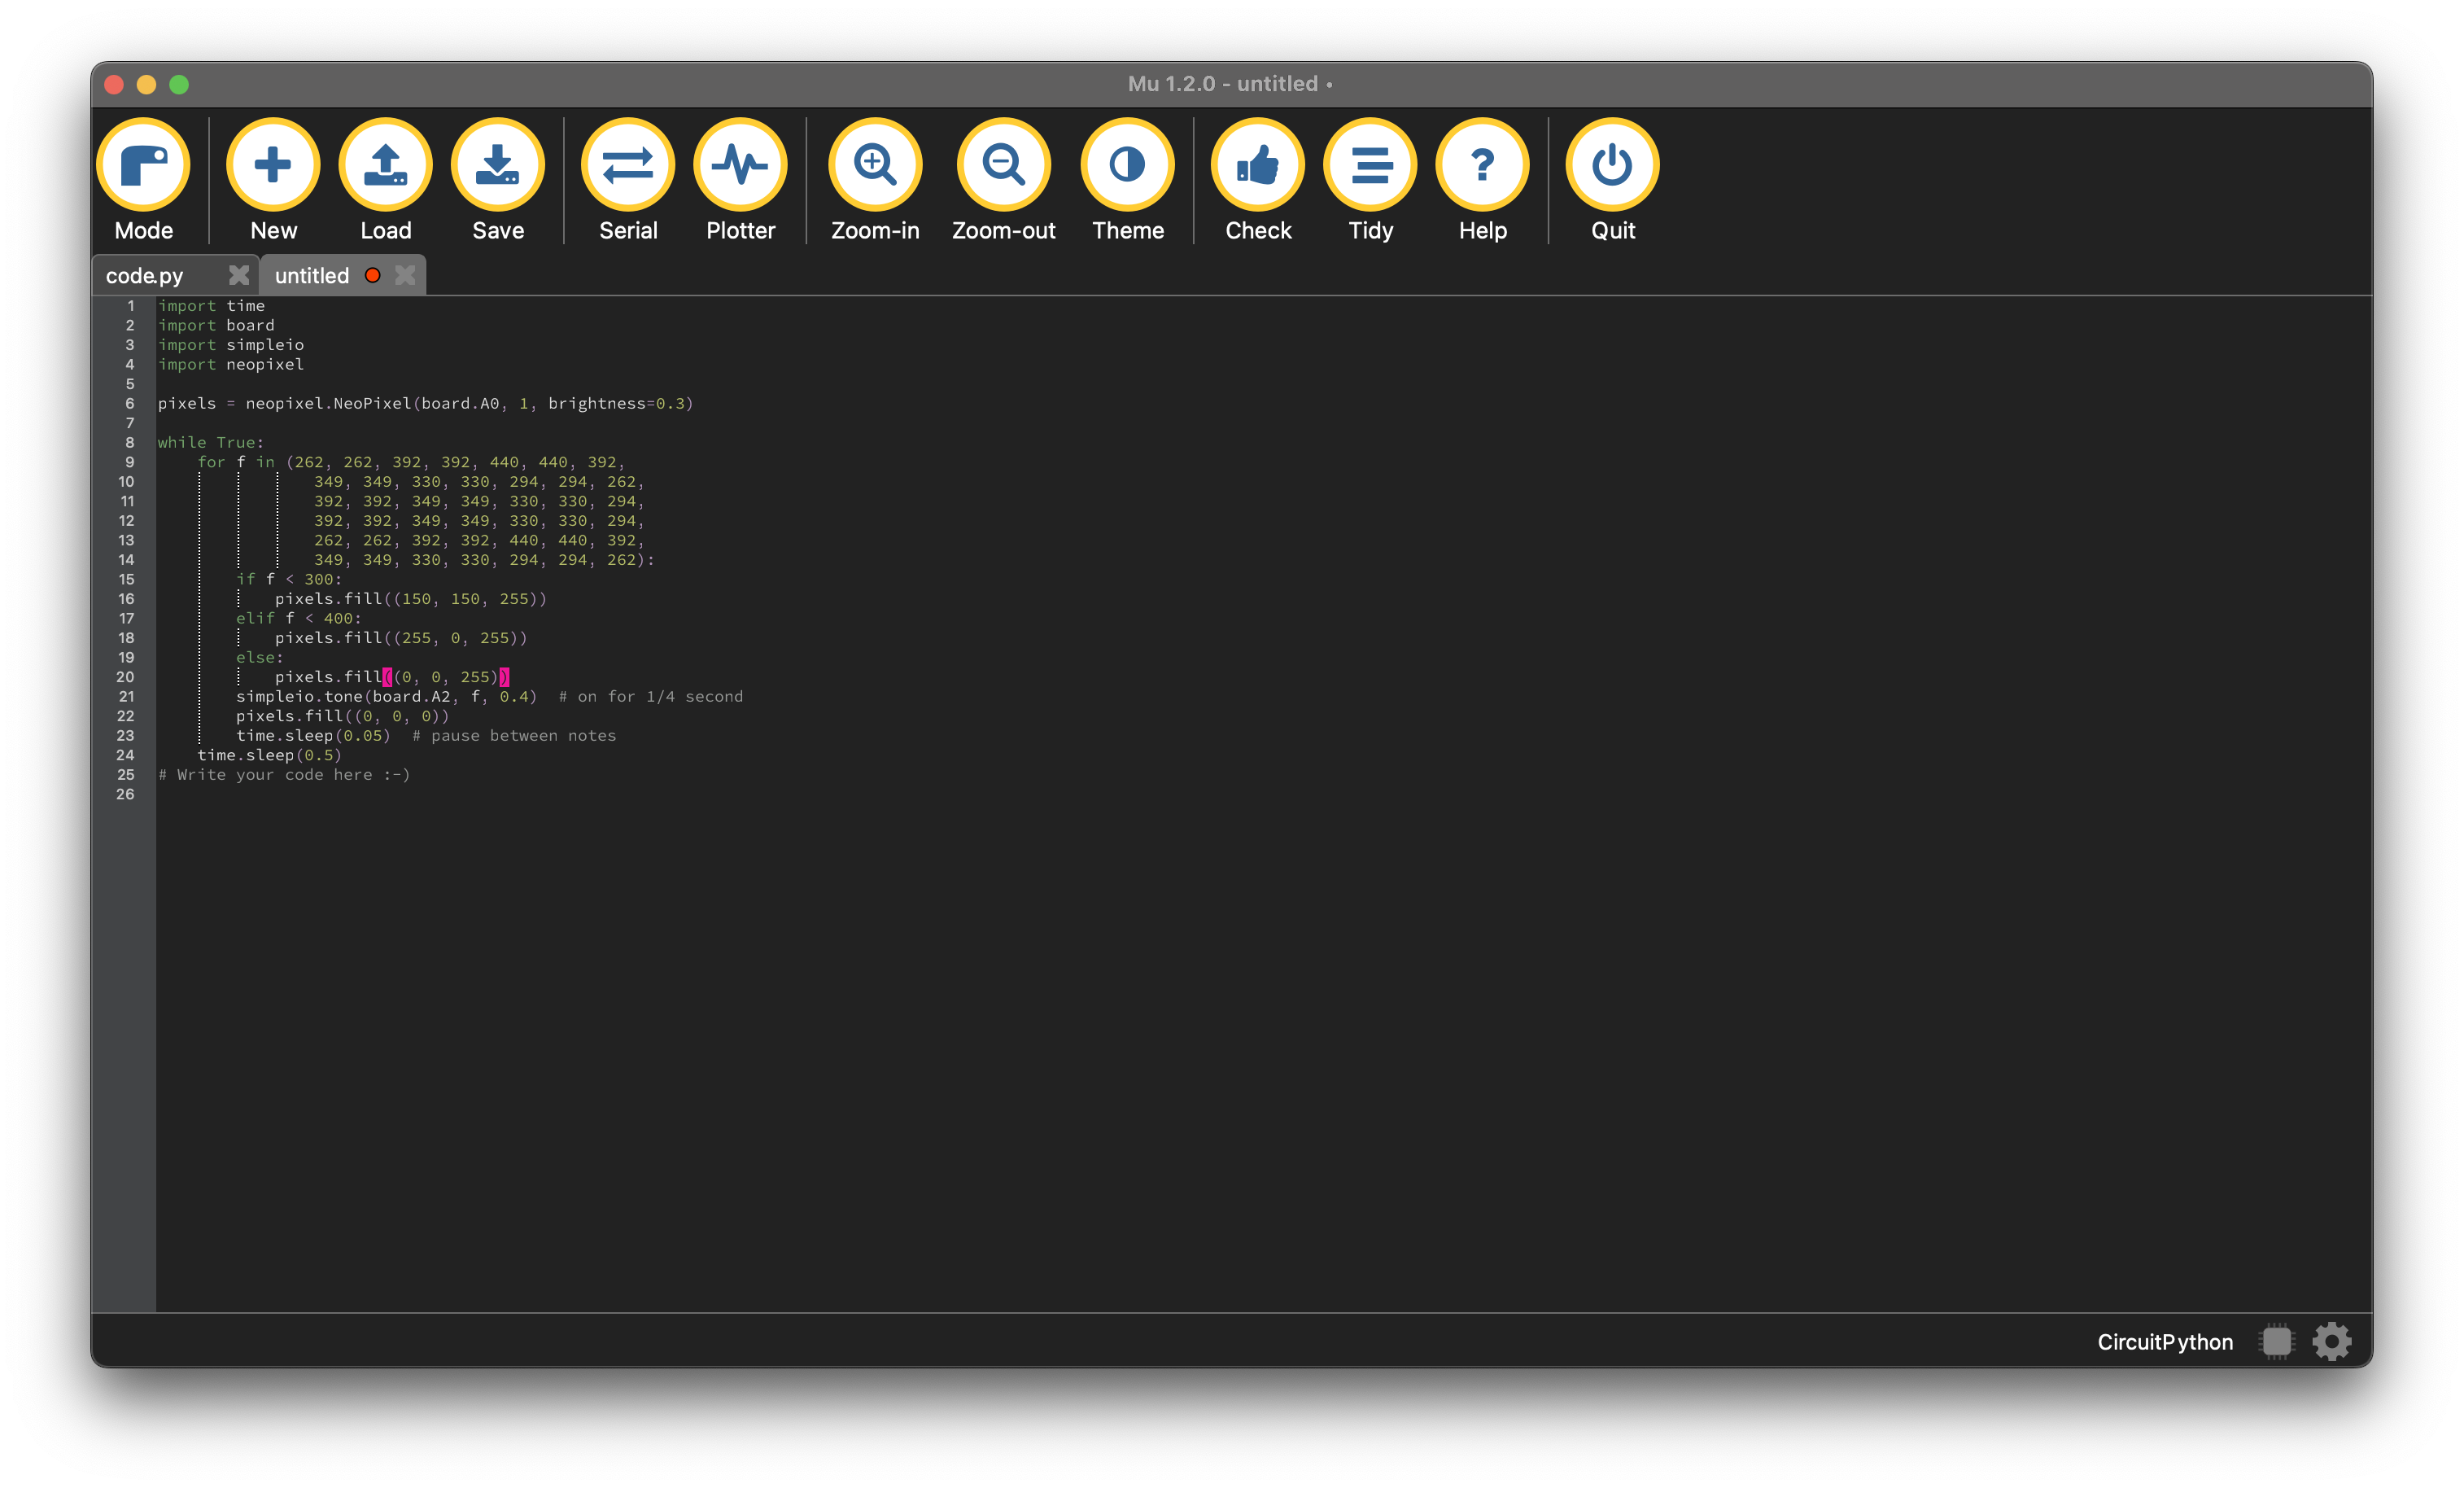Click the CircuitPython device chip icon
The image size is (2464, 1488).
(x=2276, y=1341)
